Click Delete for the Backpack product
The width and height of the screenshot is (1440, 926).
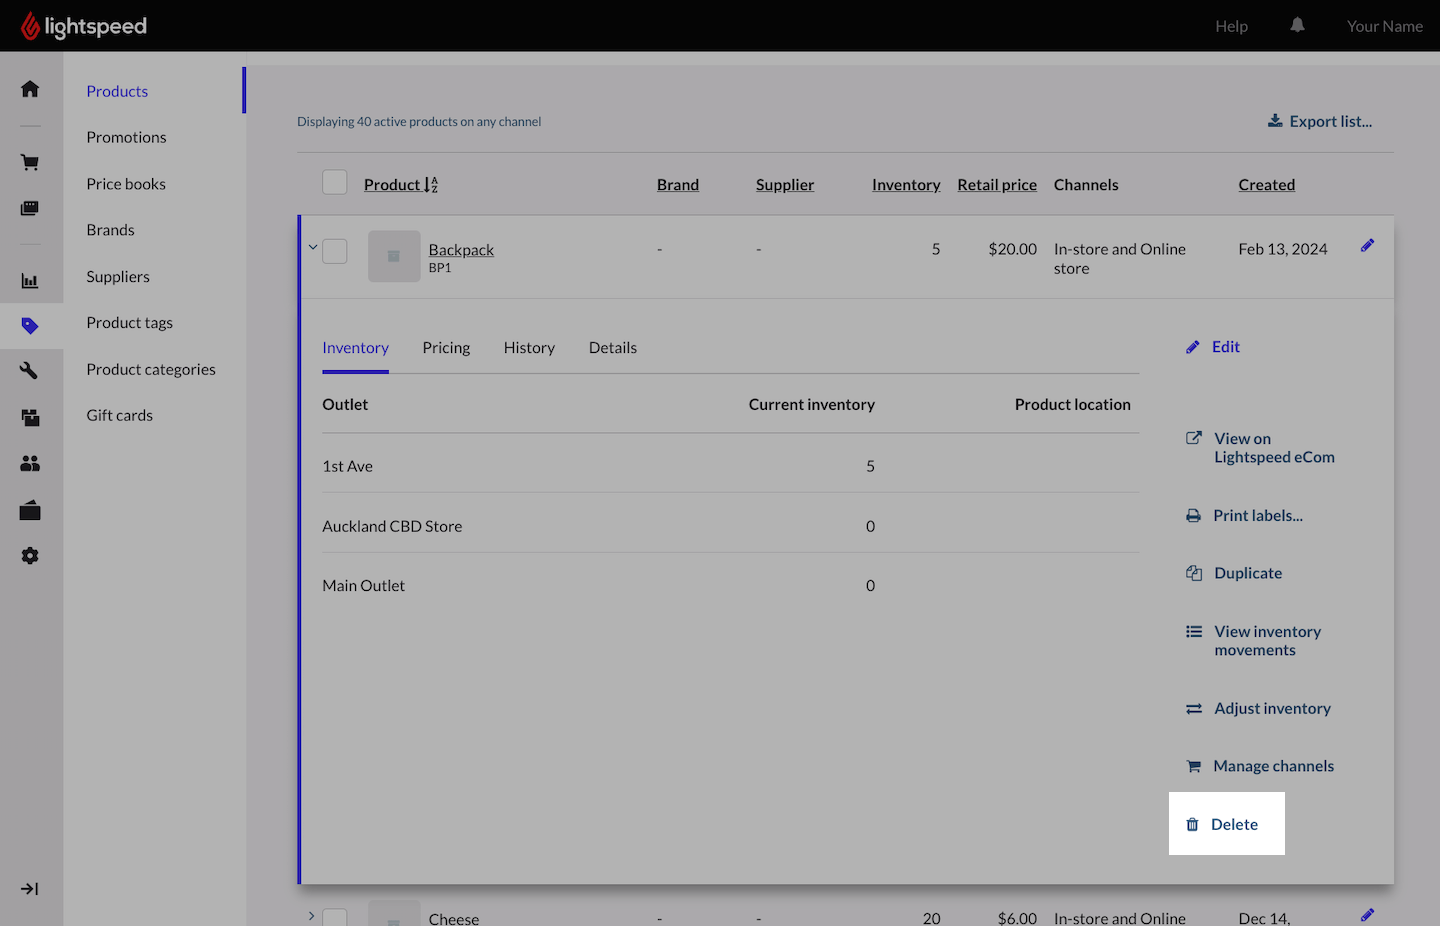click(1226, 825)
